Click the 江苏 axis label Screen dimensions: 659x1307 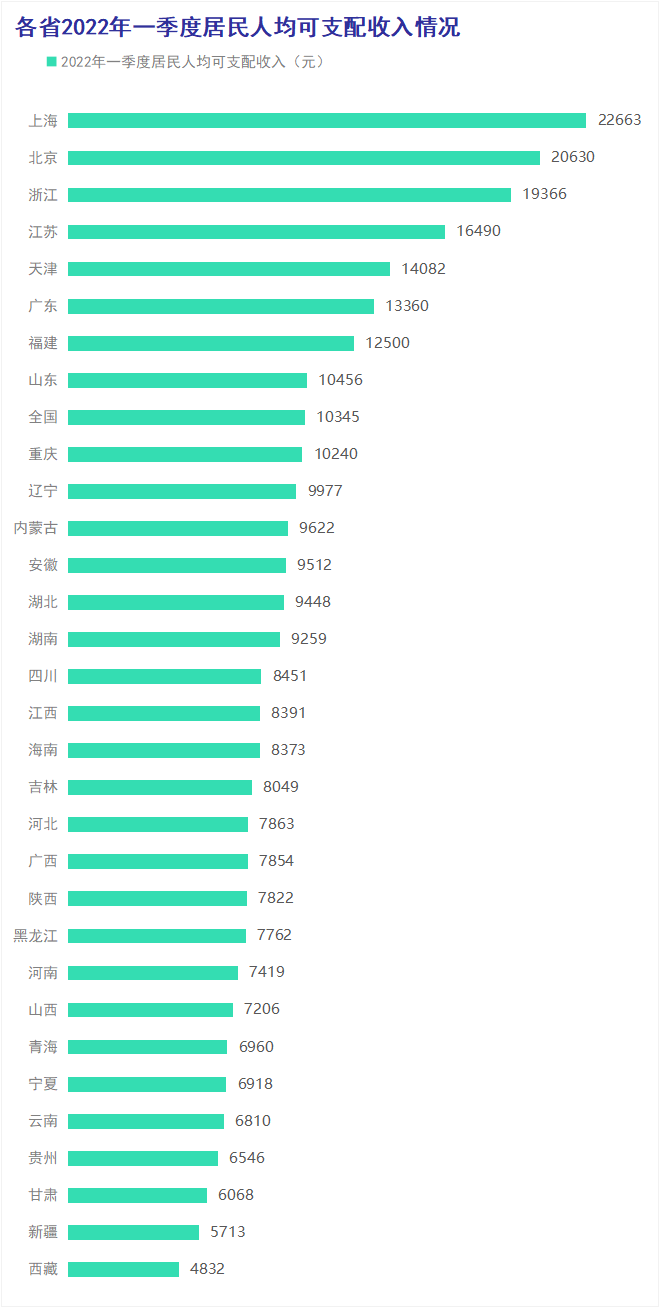43,231
